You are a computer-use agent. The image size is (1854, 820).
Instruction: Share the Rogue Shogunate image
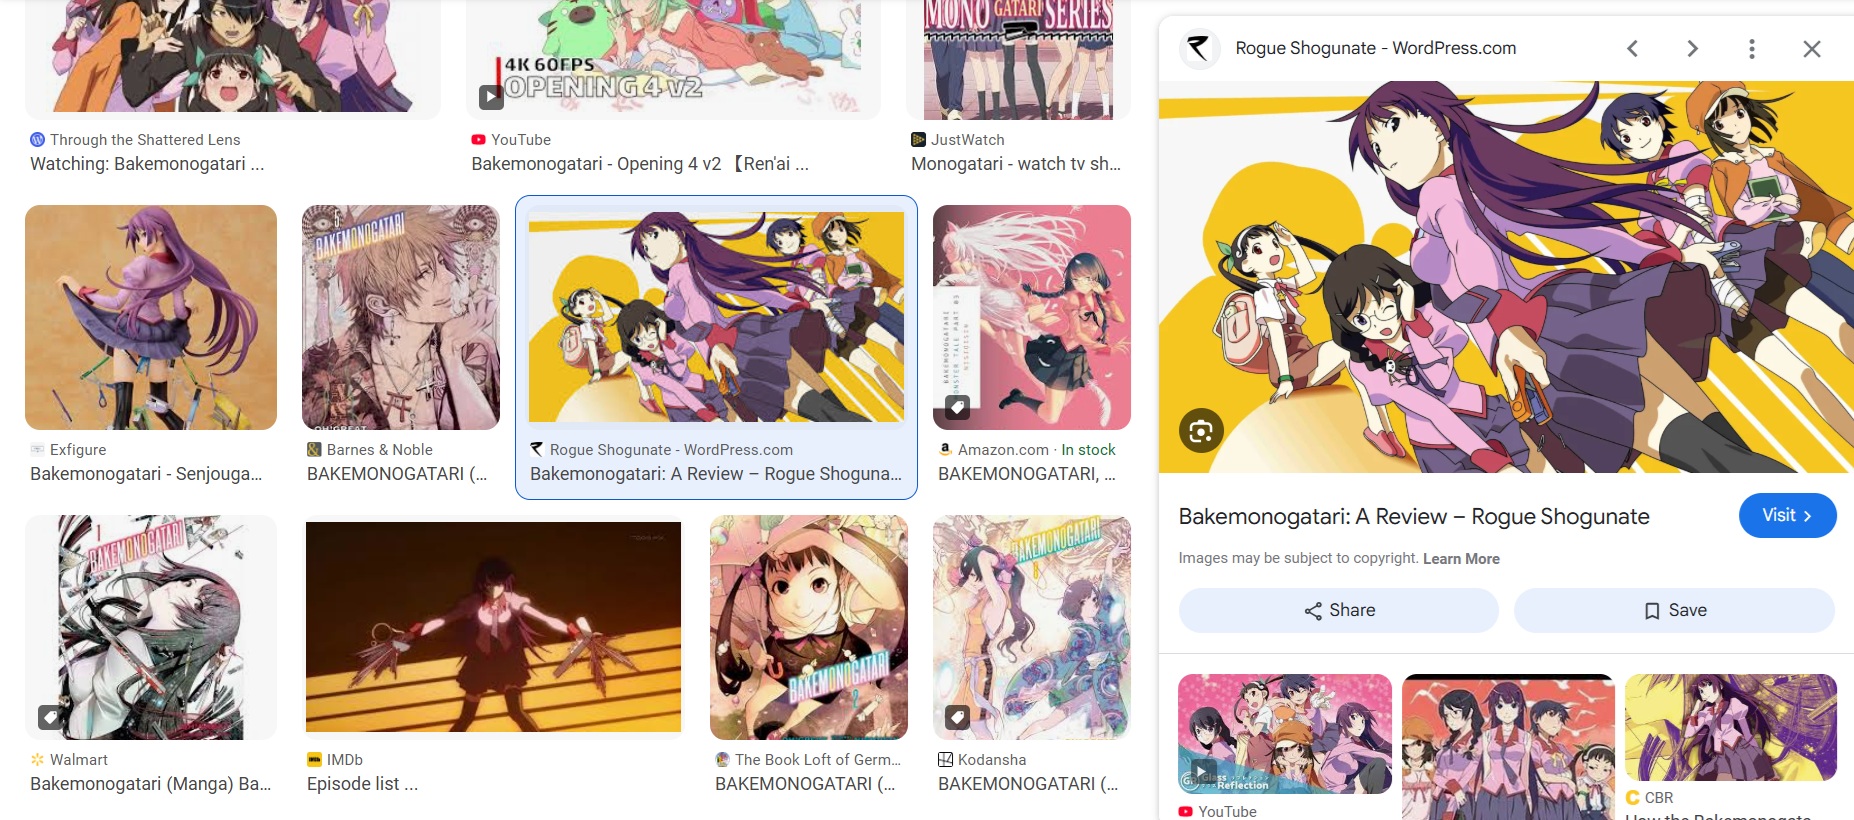click(1339, 610)
